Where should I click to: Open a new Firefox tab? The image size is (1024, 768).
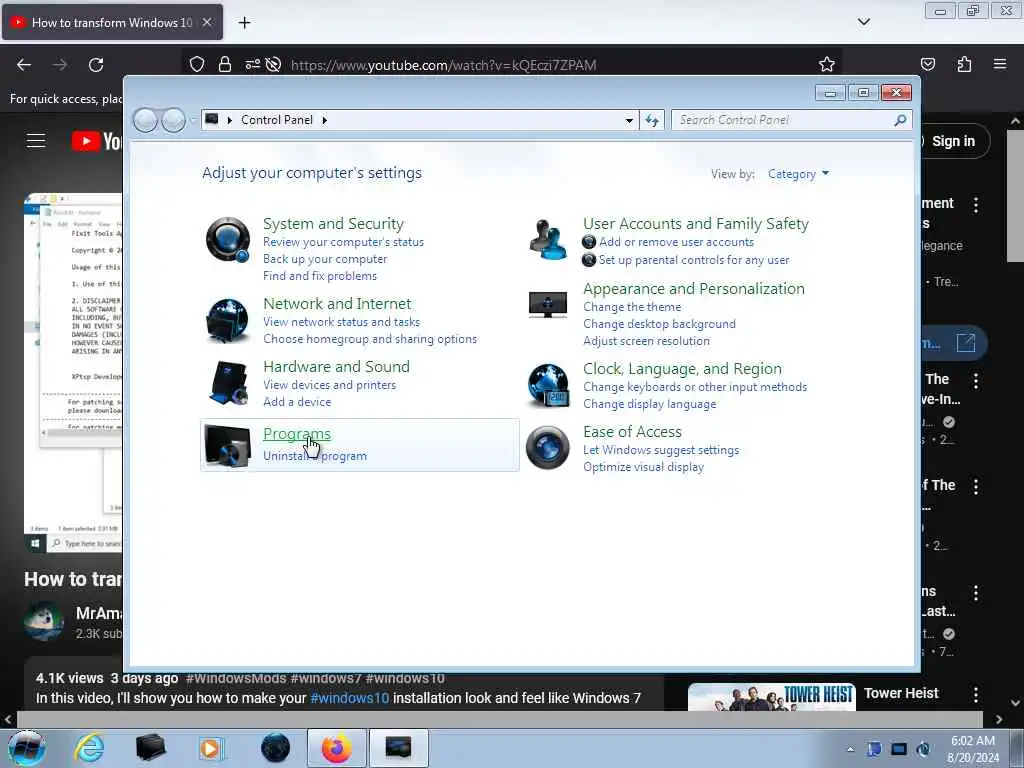click(x=244, y=23)
